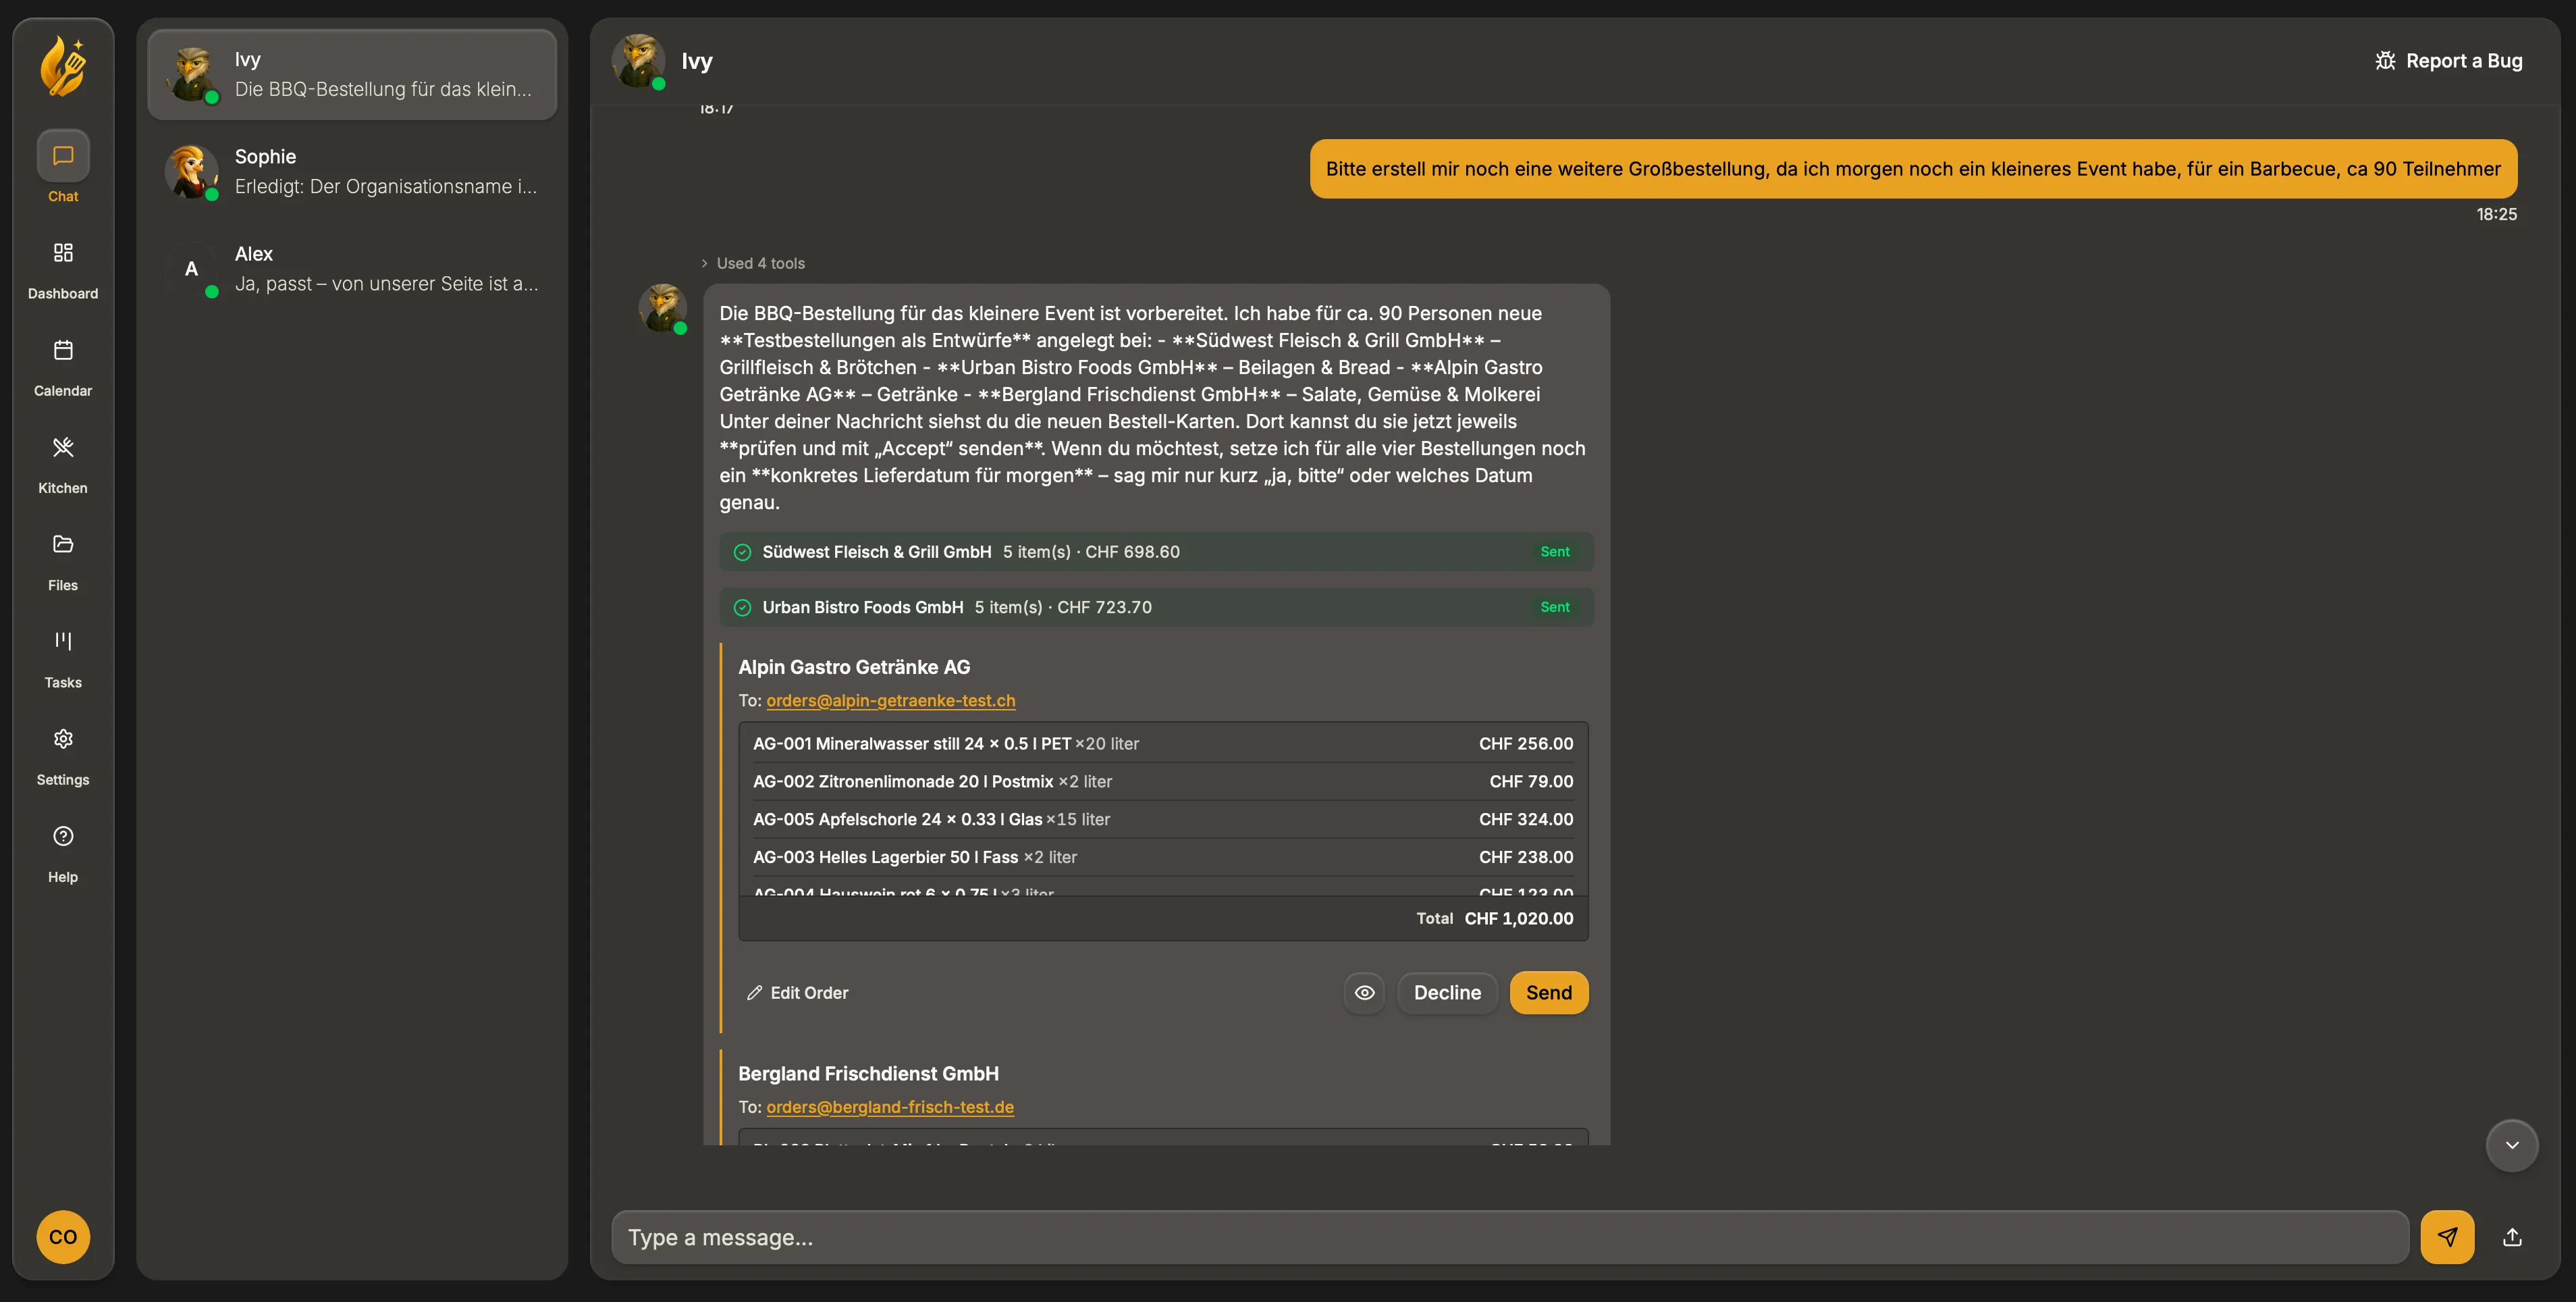This screenshot has height=1302, width=2576.
Task: Send the Alpin Gastro Getränke order
Action: click(x=1548, y=993)
